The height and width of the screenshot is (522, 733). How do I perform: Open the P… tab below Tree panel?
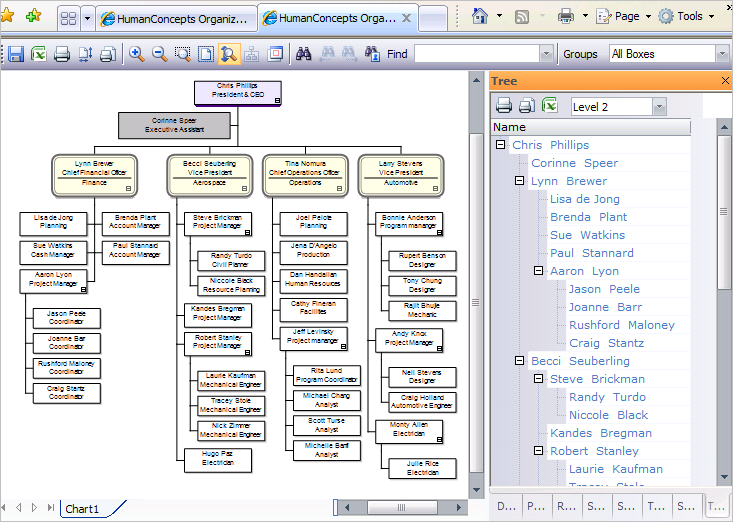pyautogui.click(x=536, y=506)
